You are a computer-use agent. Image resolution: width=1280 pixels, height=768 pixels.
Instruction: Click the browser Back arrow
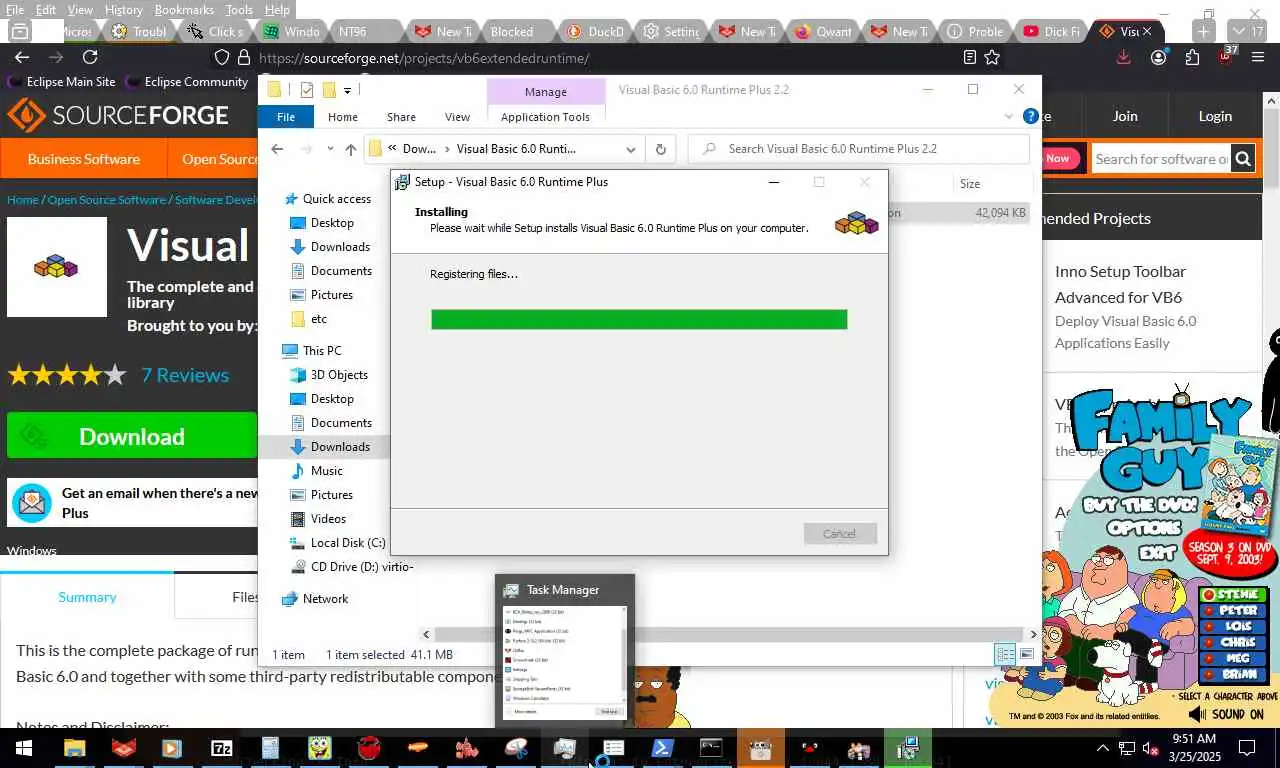tap(21, 57)
